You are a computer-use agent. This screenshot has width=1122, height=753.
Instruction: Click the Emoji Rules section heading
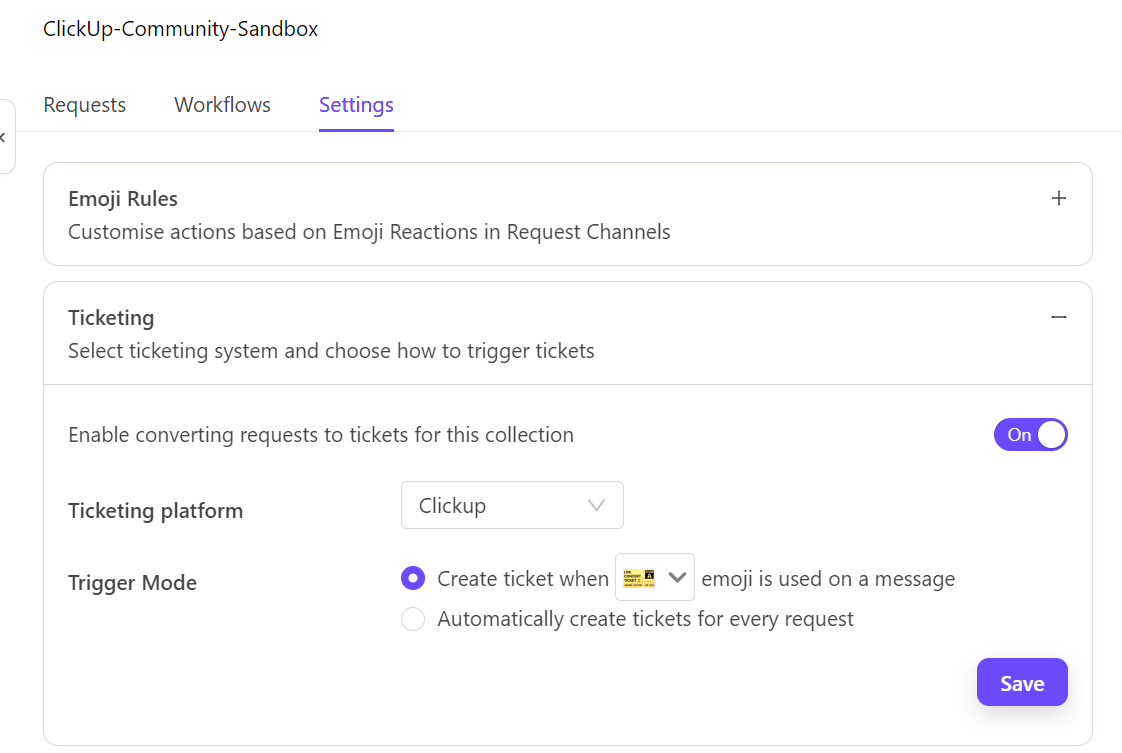pos(123,198)
